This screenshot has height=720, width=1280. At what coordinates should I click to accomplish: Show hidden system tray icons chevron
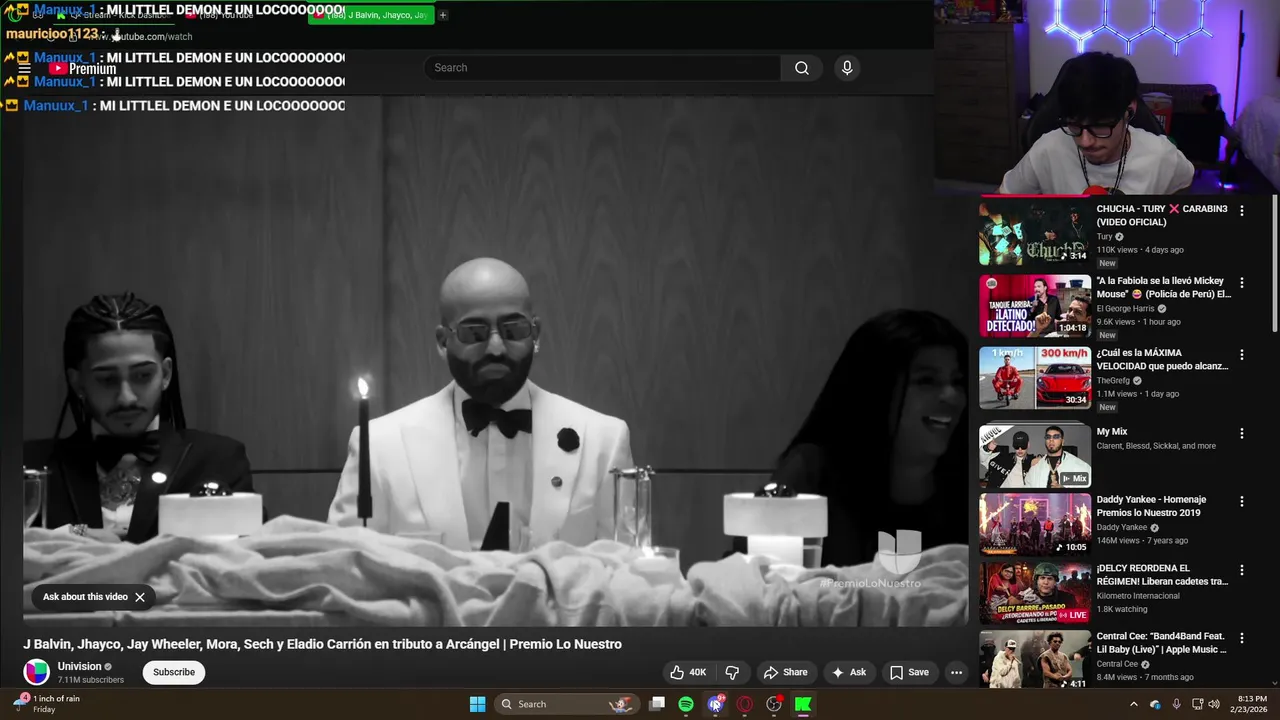point(1133,704)
